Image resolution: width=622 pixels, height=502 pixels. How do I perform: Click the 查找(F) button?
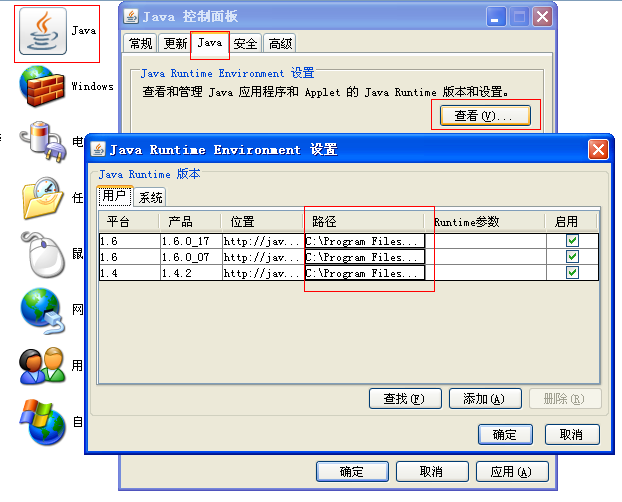(405, 398)
